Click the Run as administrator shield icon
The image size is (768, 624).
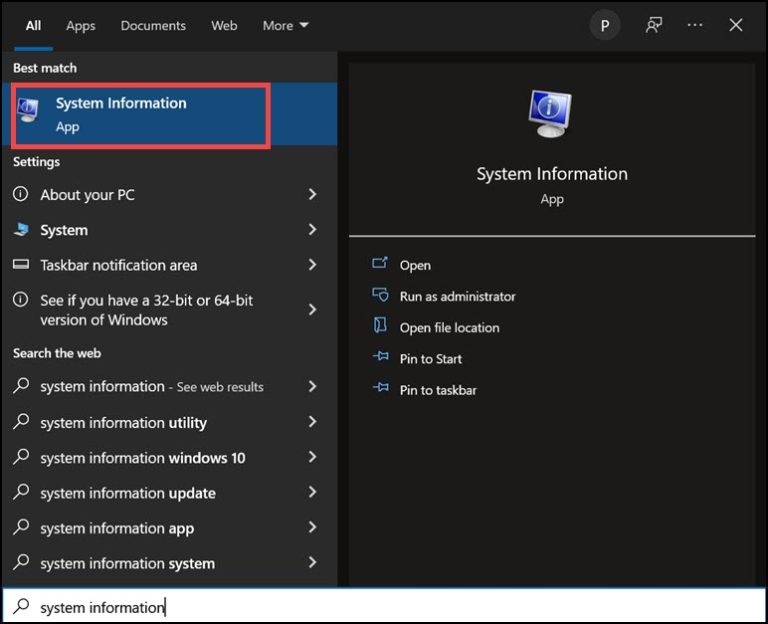[380, 296]
